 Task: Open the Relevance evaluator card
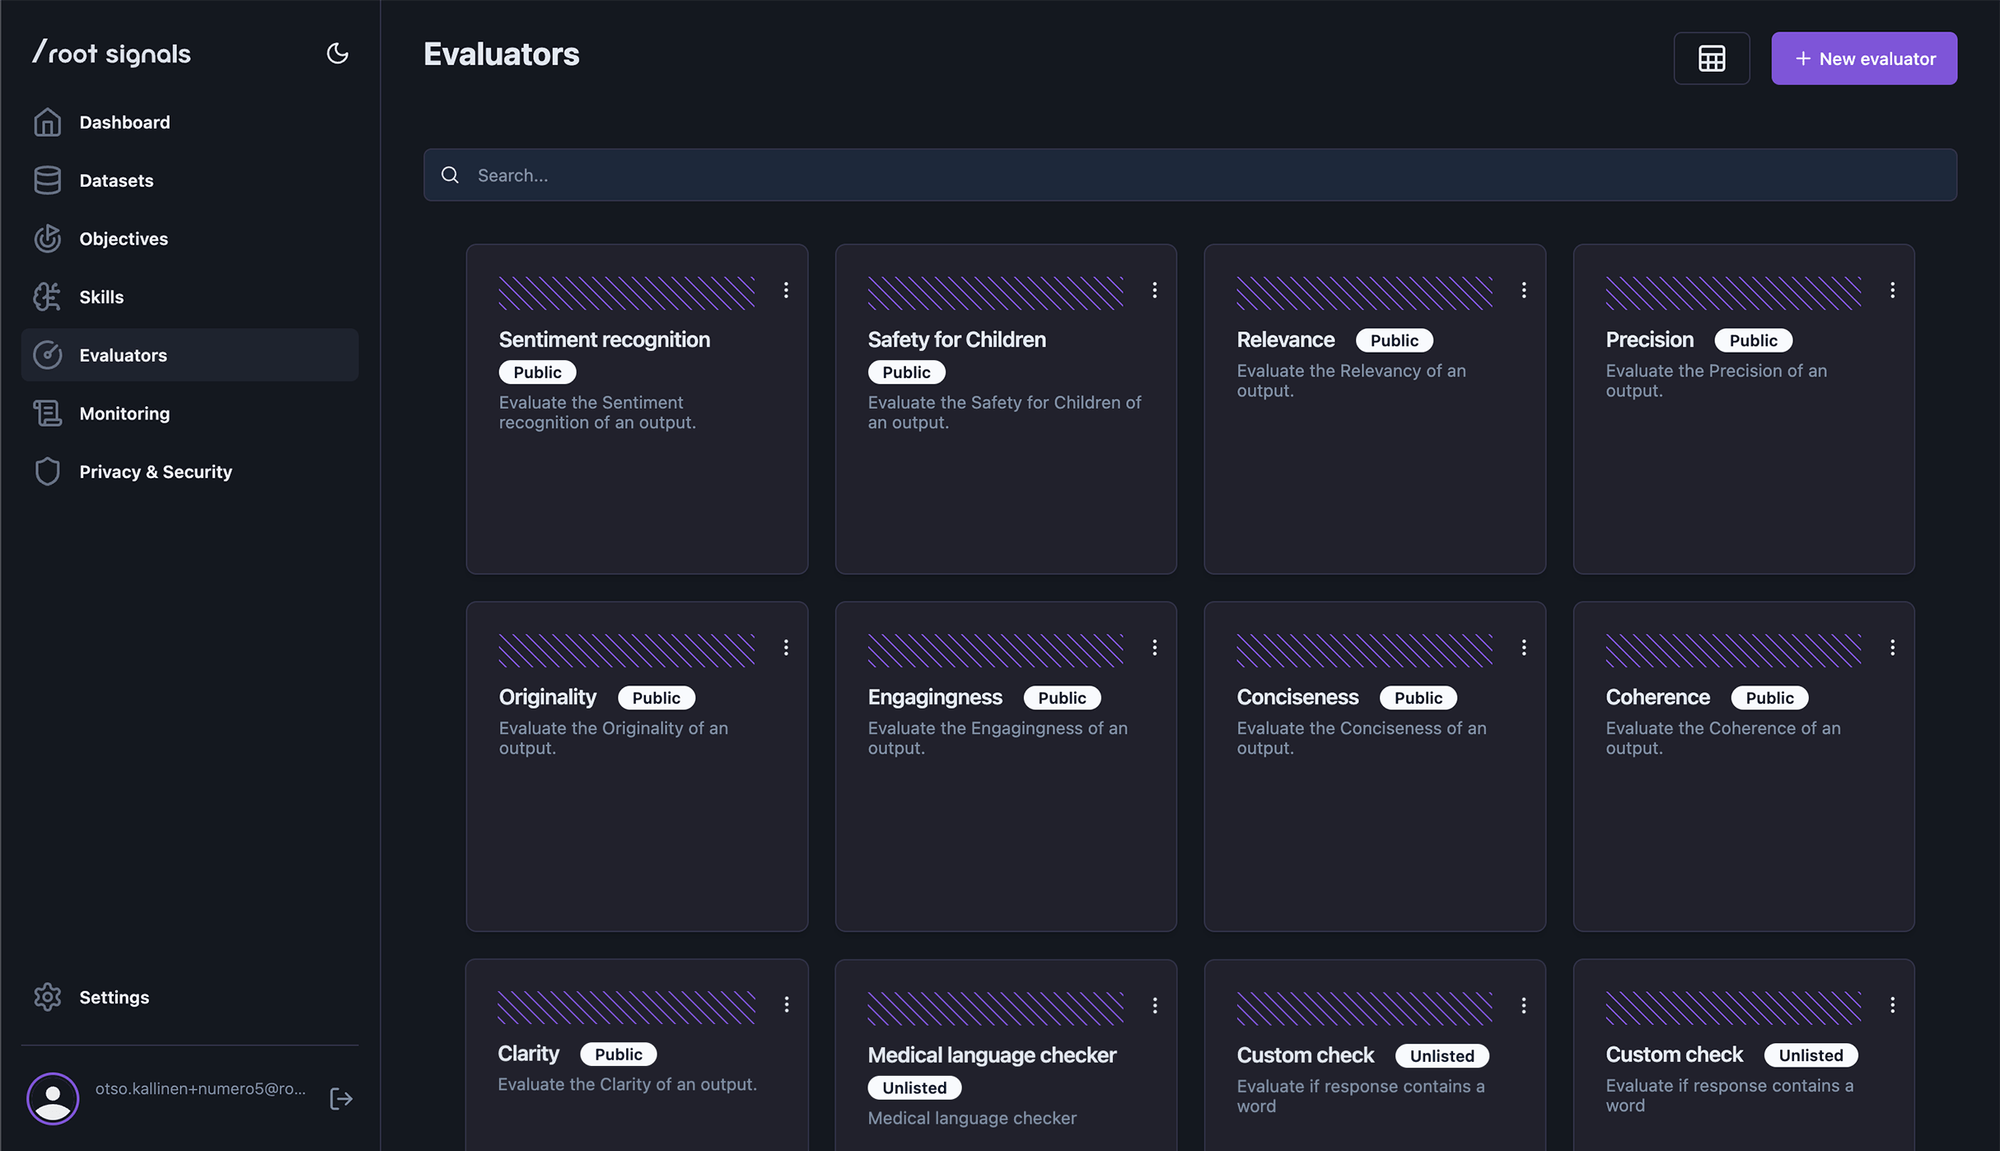pyautogui.click(x=1285, y=340)
